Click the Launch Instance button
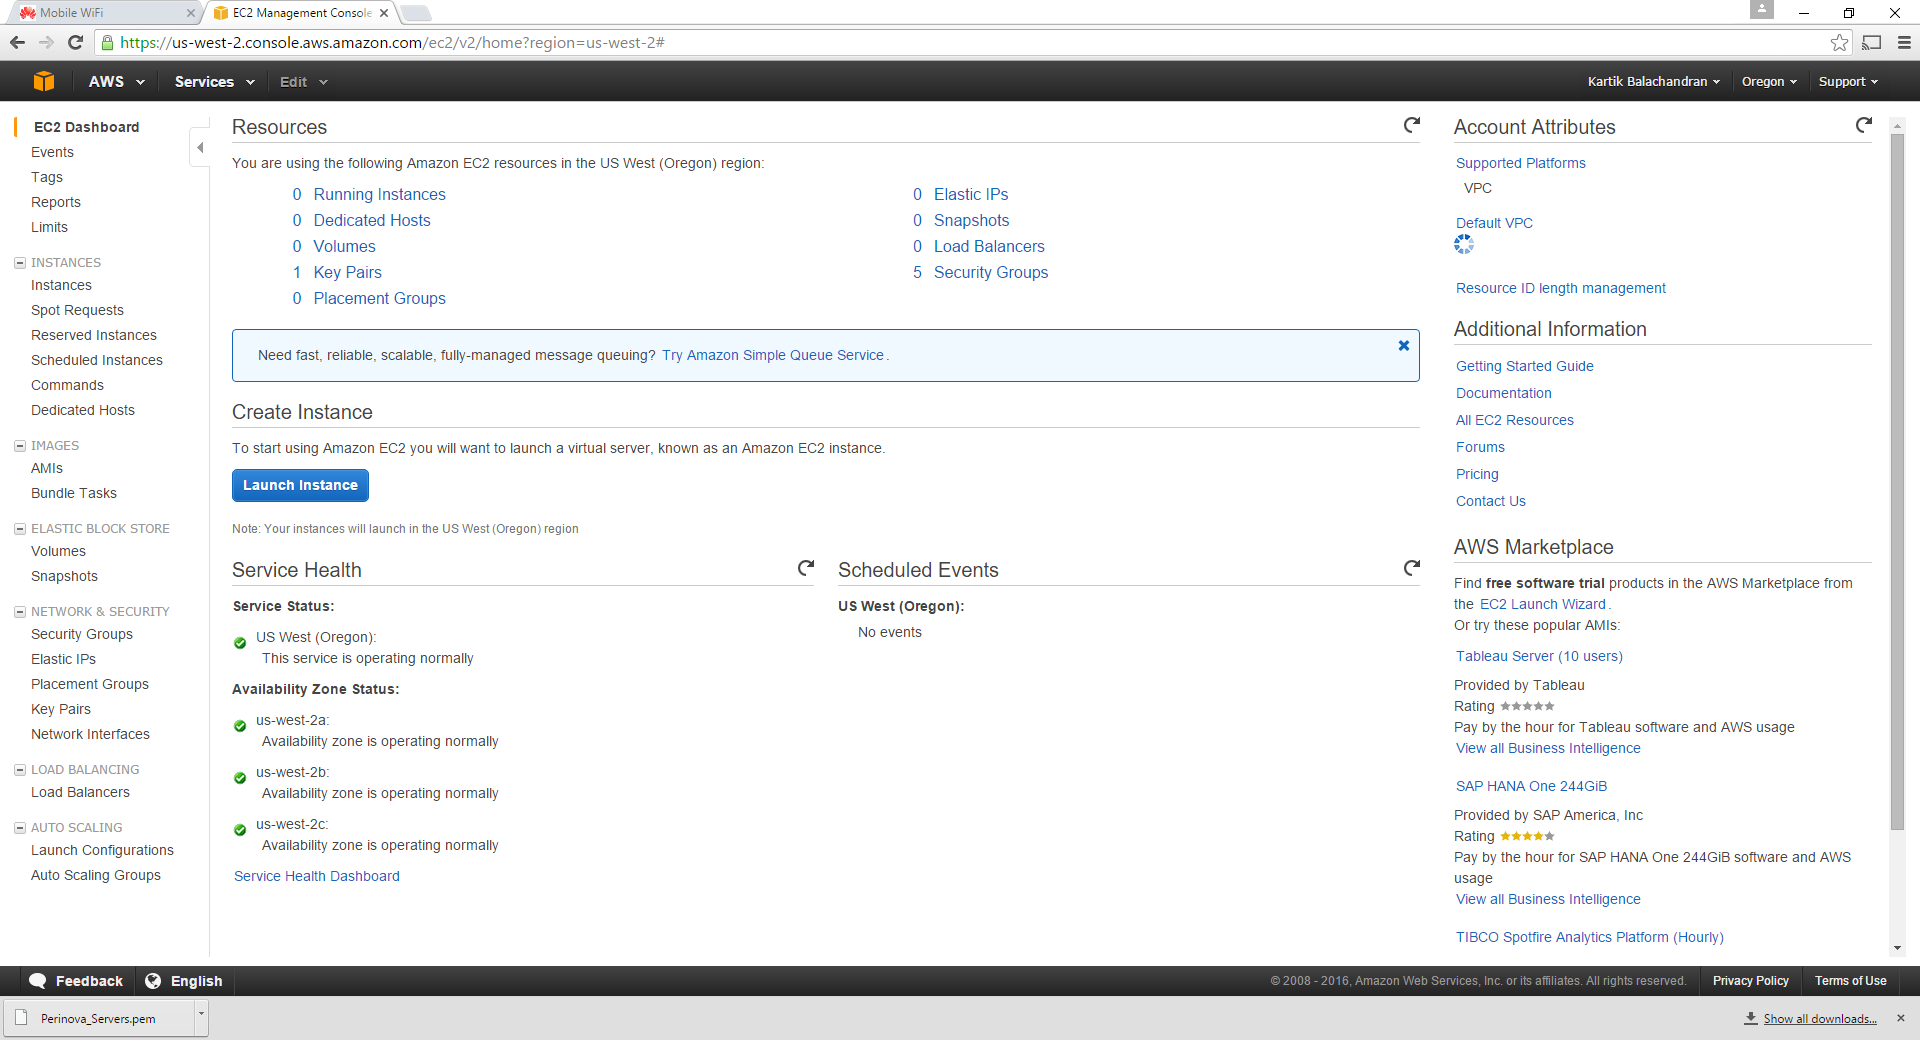The image size is (1920, 1040). pyautogui.click(x=300, y=485)
